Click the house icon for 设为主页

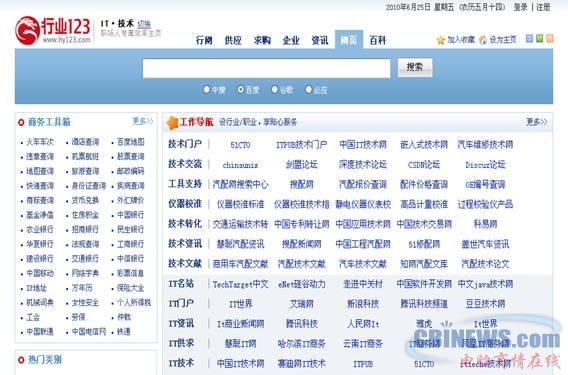point(483,40)
